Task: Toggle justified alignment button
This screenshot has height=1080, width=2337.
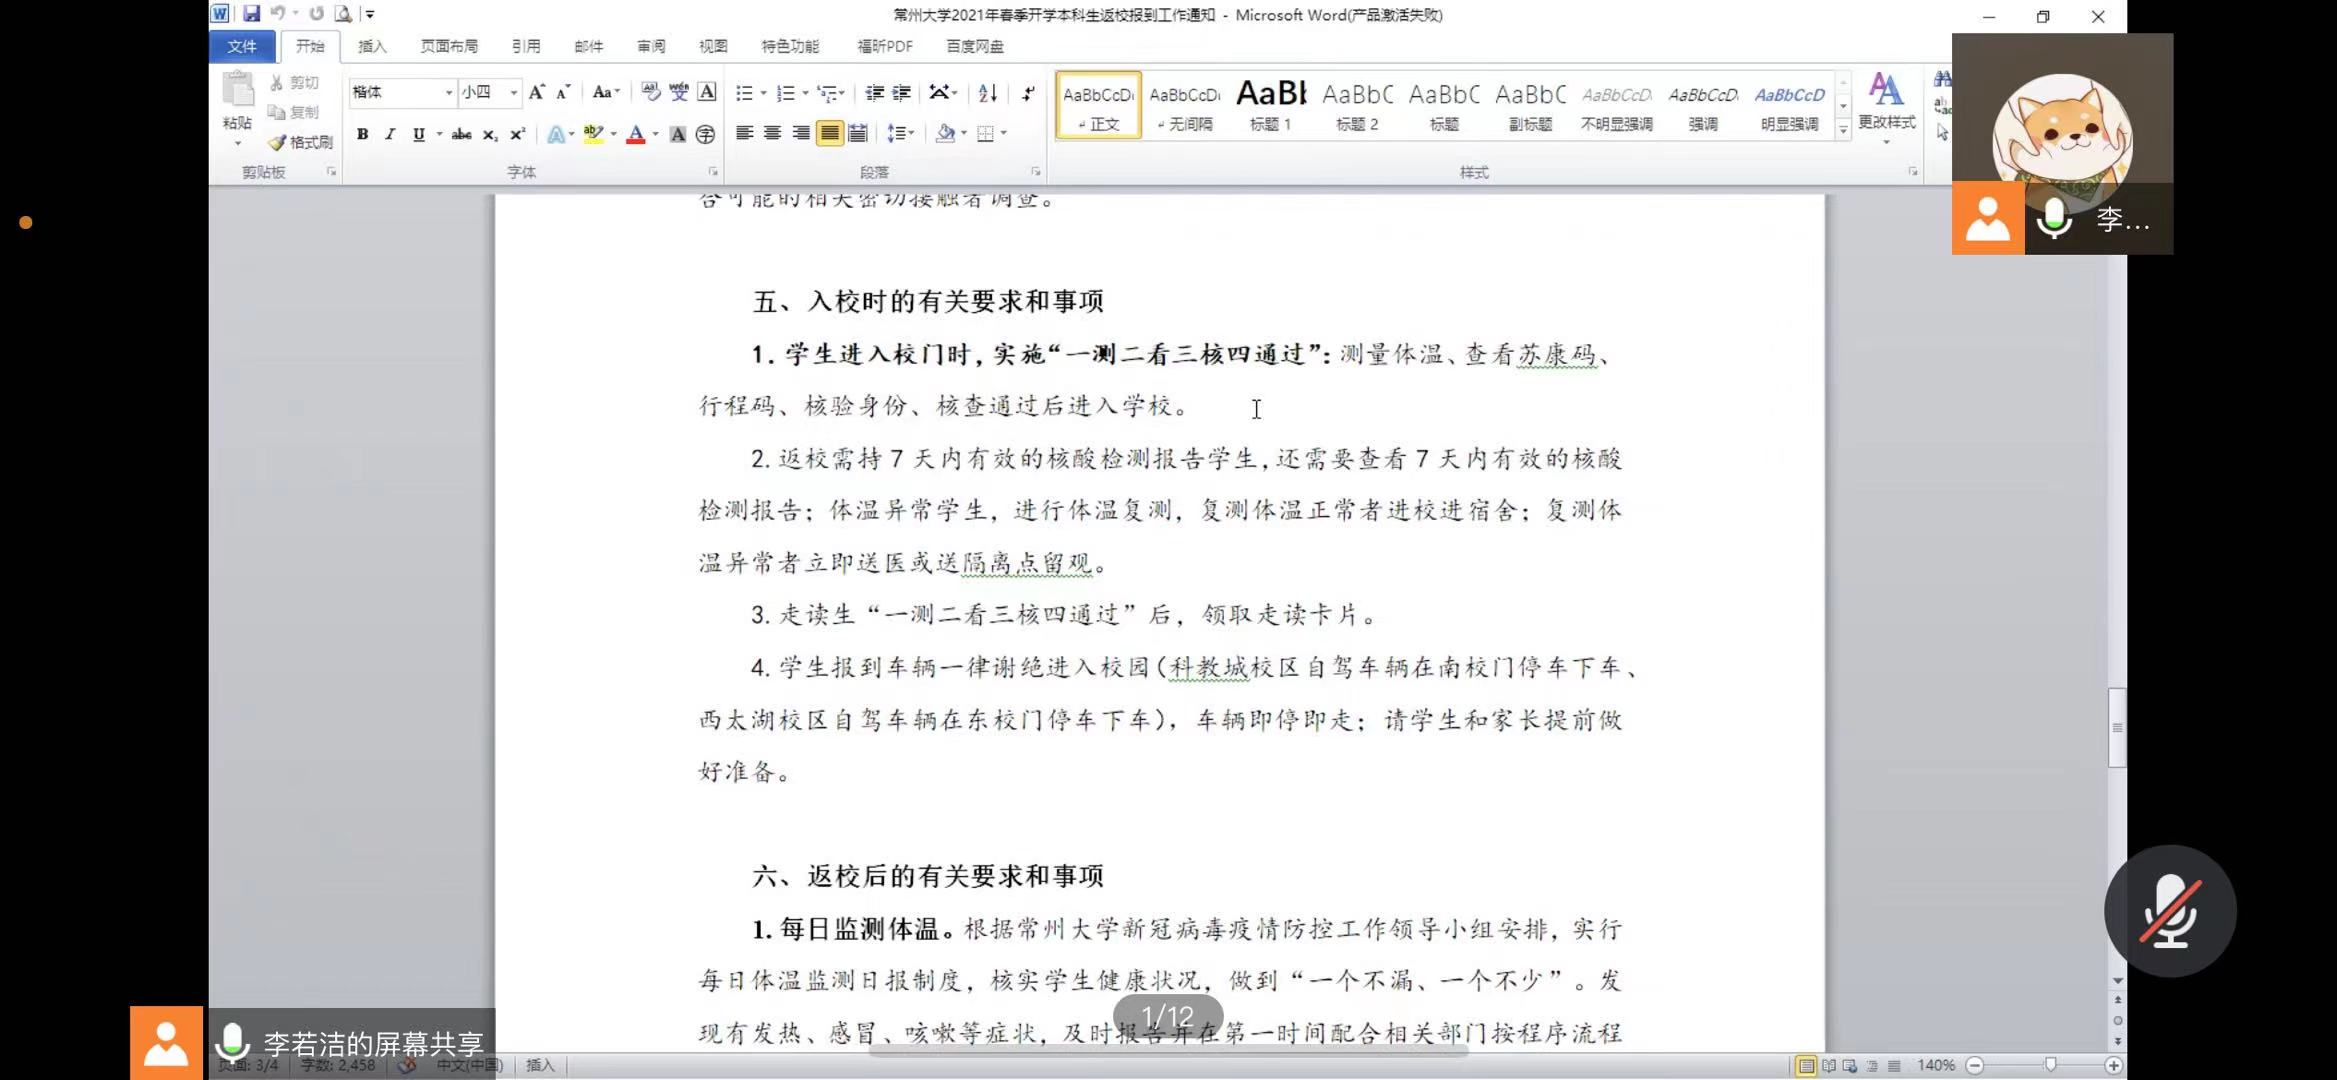Action: point(829,133)
